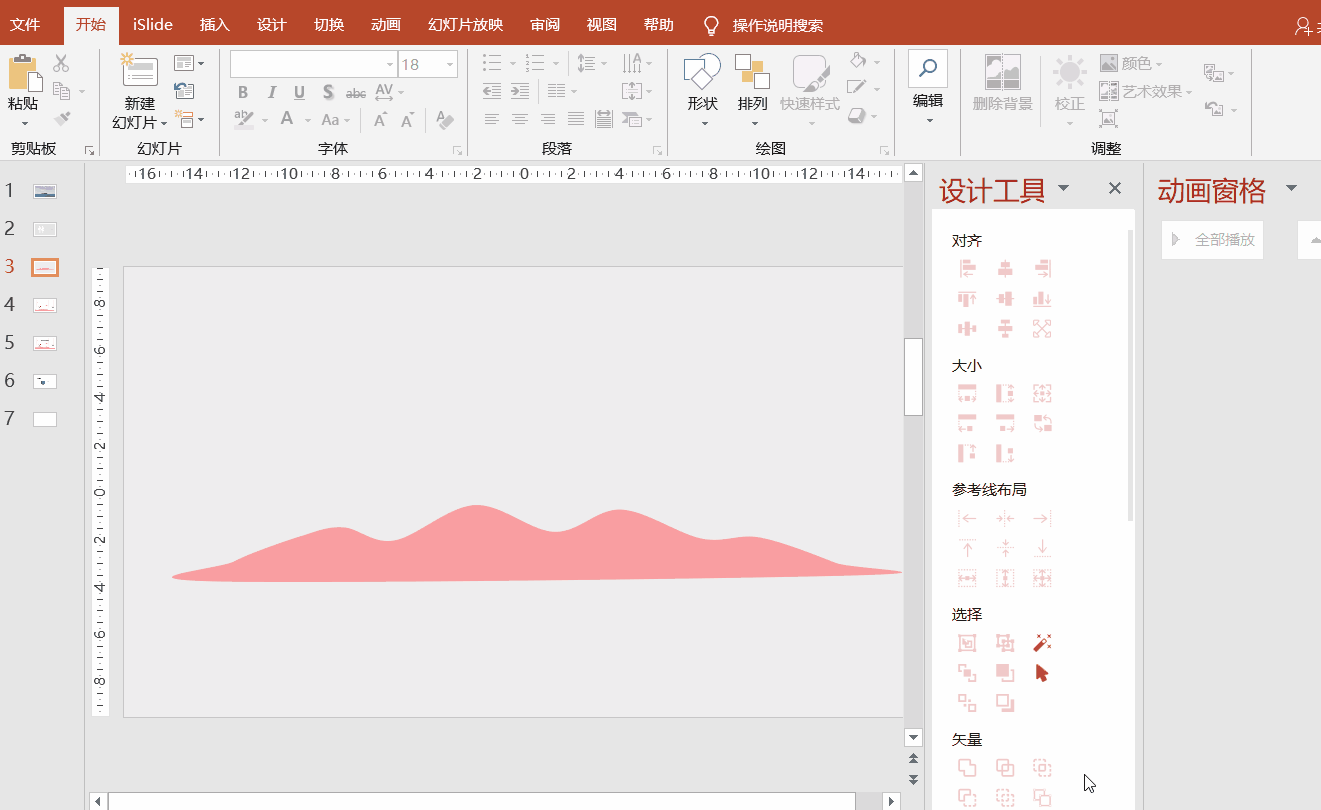Apply Bold formatting with B icon
This screenshot has height=810, width=1321.
243,92
